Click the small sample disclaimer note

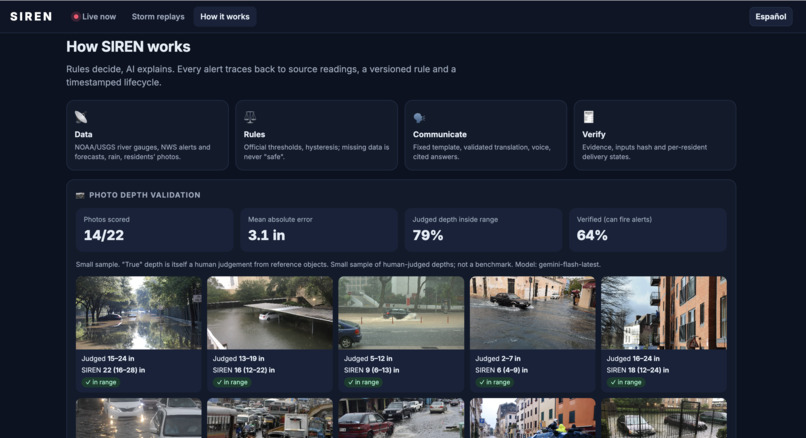pyautogui.click(x=338, y=265)
